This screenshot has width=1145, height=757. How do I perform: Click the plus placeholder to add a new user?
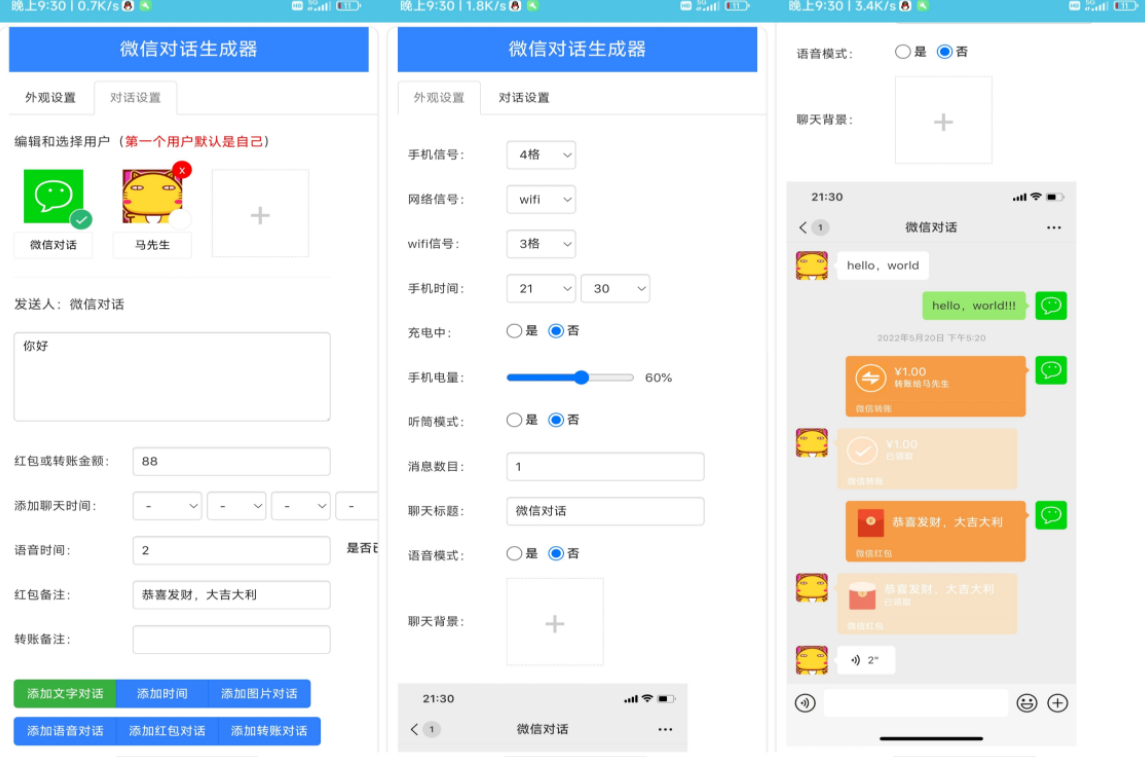point(262,213)
